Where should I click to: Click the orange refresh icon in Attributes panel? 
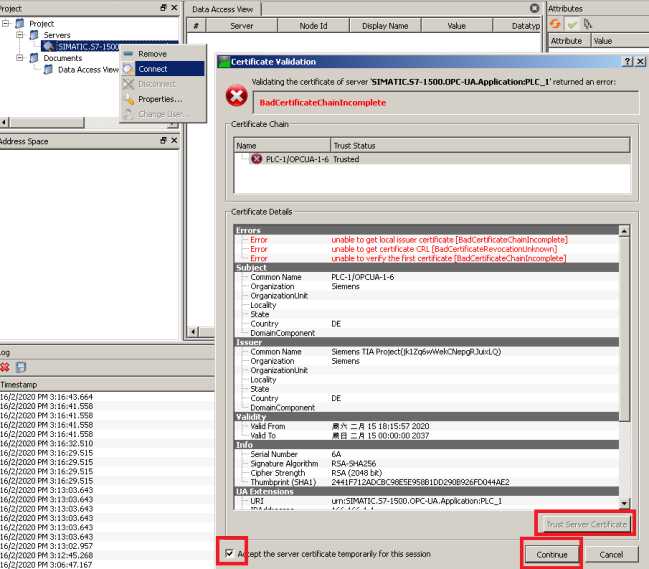[x=555, y=24]
